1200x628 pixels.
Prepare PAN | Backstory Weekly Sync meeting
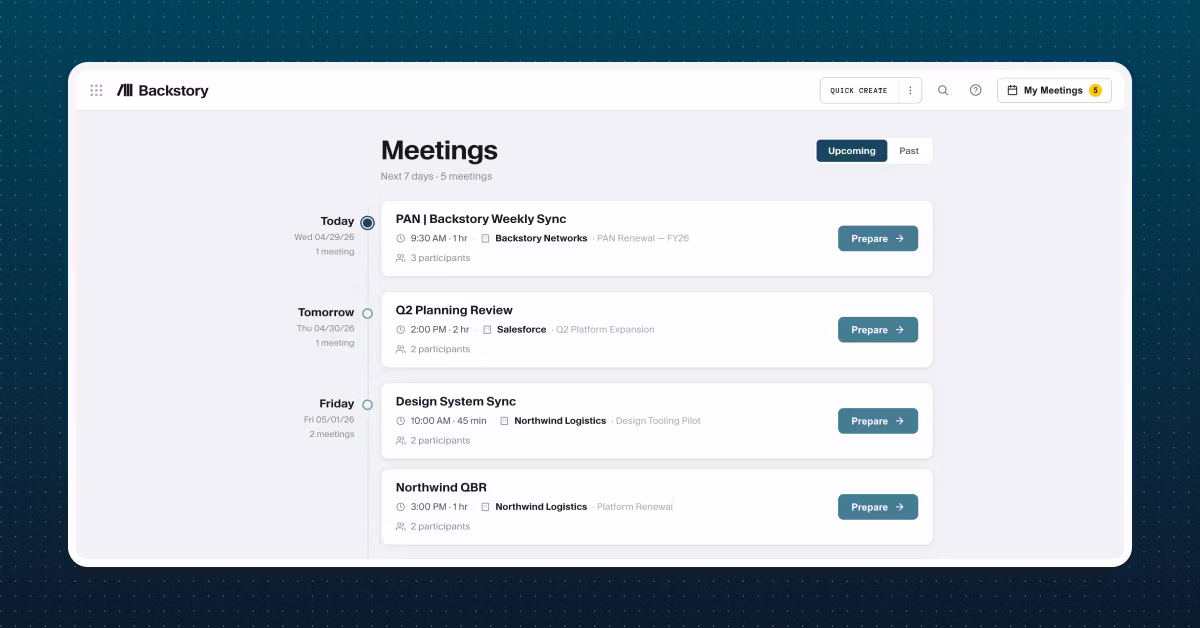click(x=878, y=239)
